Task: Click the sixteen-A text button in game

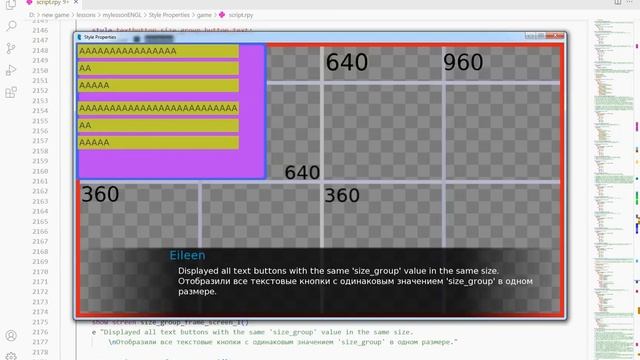Action: click(x=158, y=51)
